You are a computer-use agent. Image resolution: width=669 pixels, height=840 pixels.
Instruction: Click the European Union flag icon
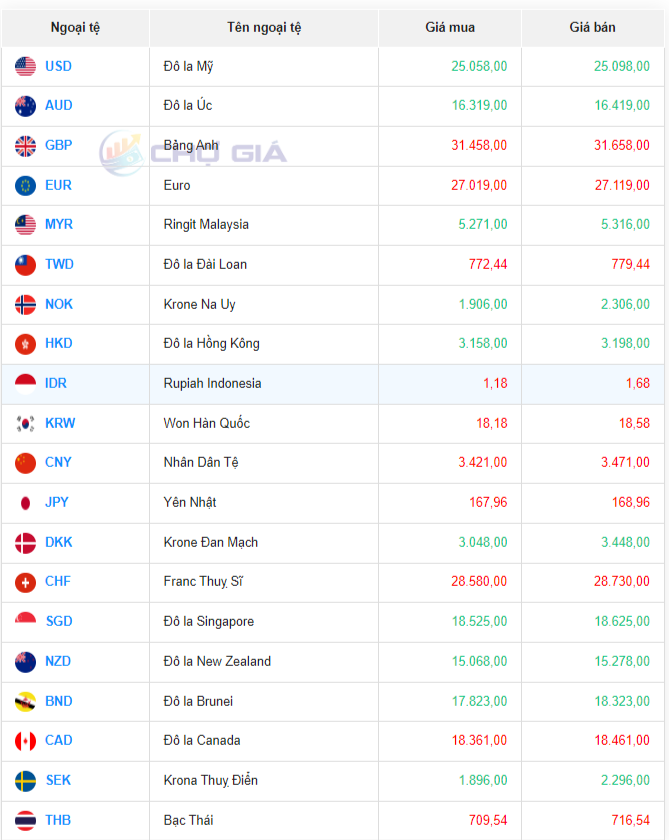(x=26, y=185)
